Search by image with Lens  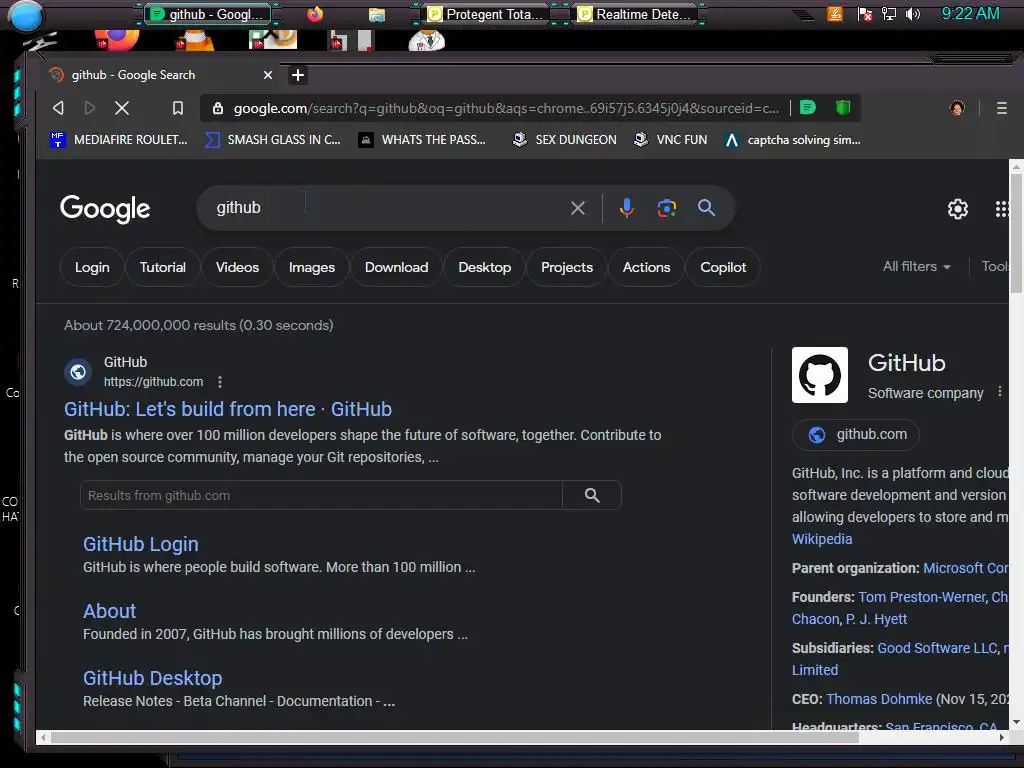coord(666,208)
